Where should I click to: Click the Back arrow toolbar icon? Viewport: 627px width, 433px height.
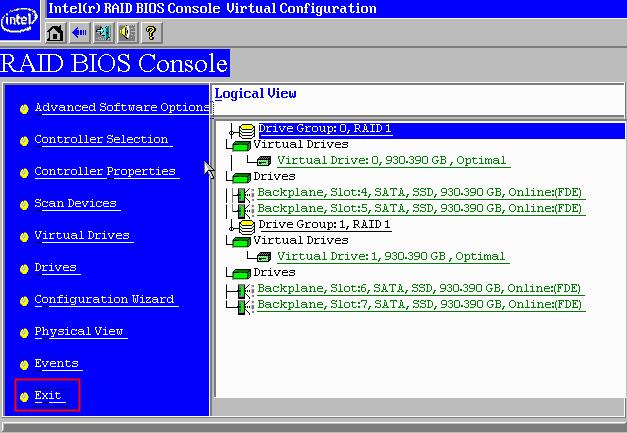79,33
